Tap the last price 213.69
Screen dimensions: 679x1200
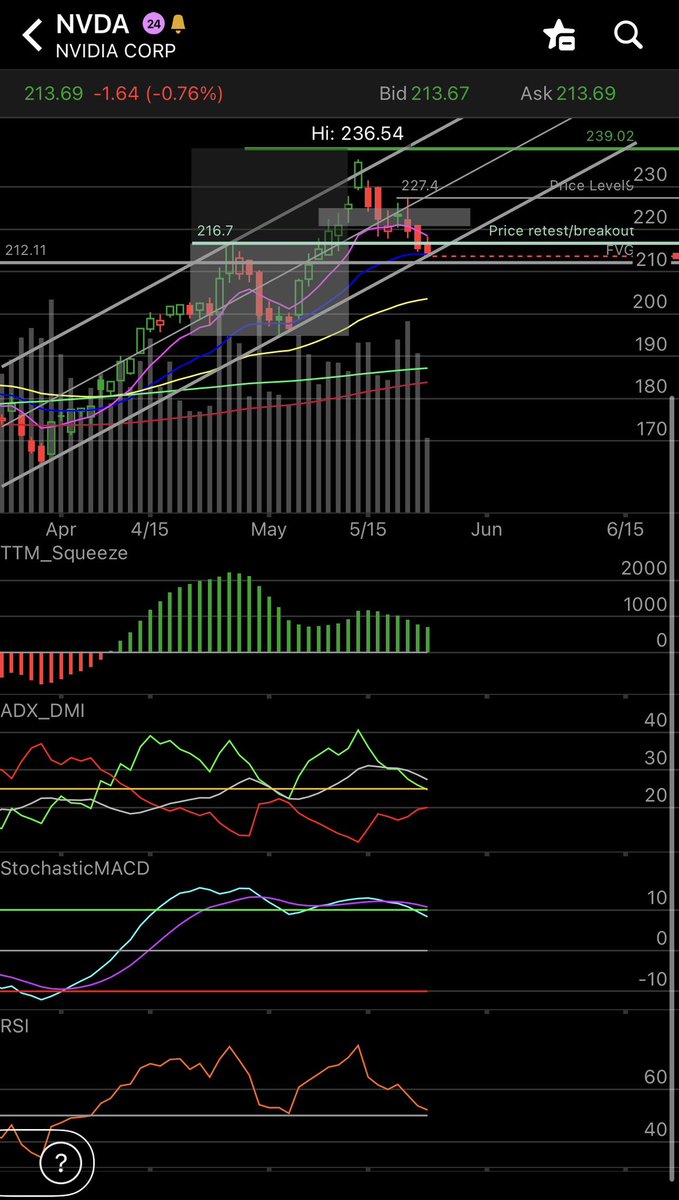(x=54, y=94)
